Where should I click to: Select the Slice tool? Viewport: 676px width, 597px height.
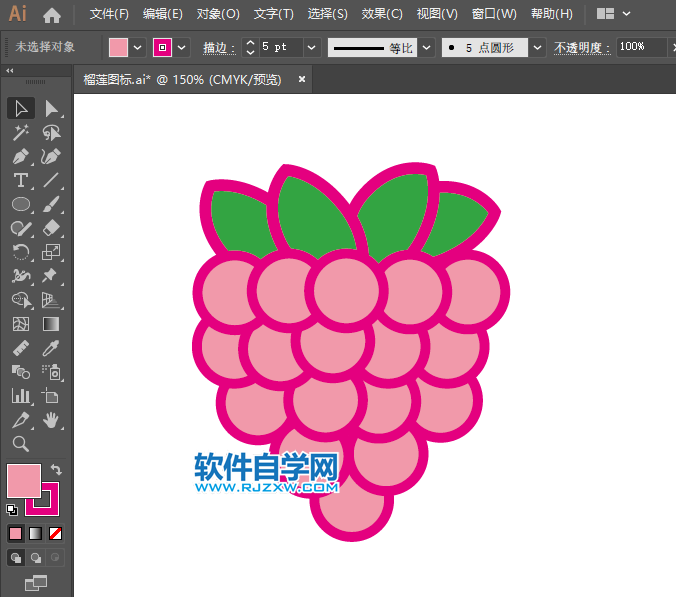(21, 419)
